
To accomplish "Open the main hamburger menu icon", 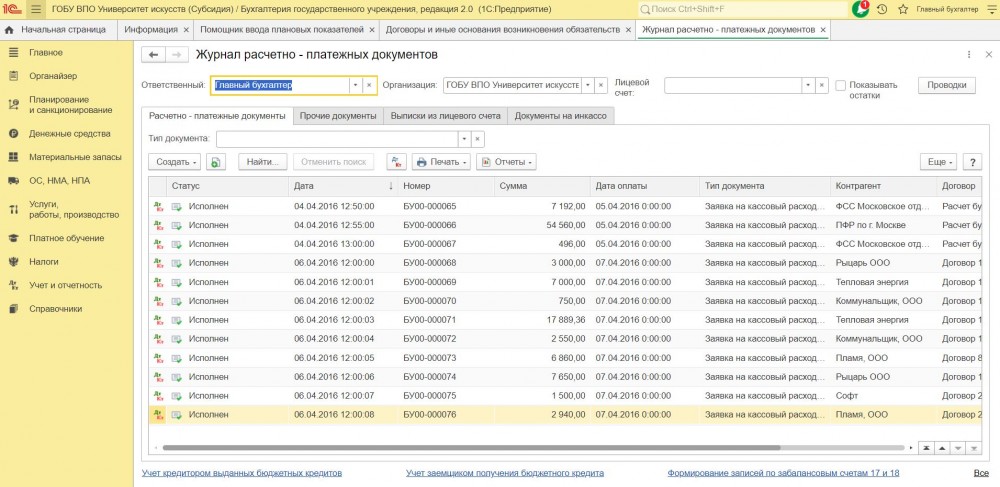I will (x=37, y=9).
